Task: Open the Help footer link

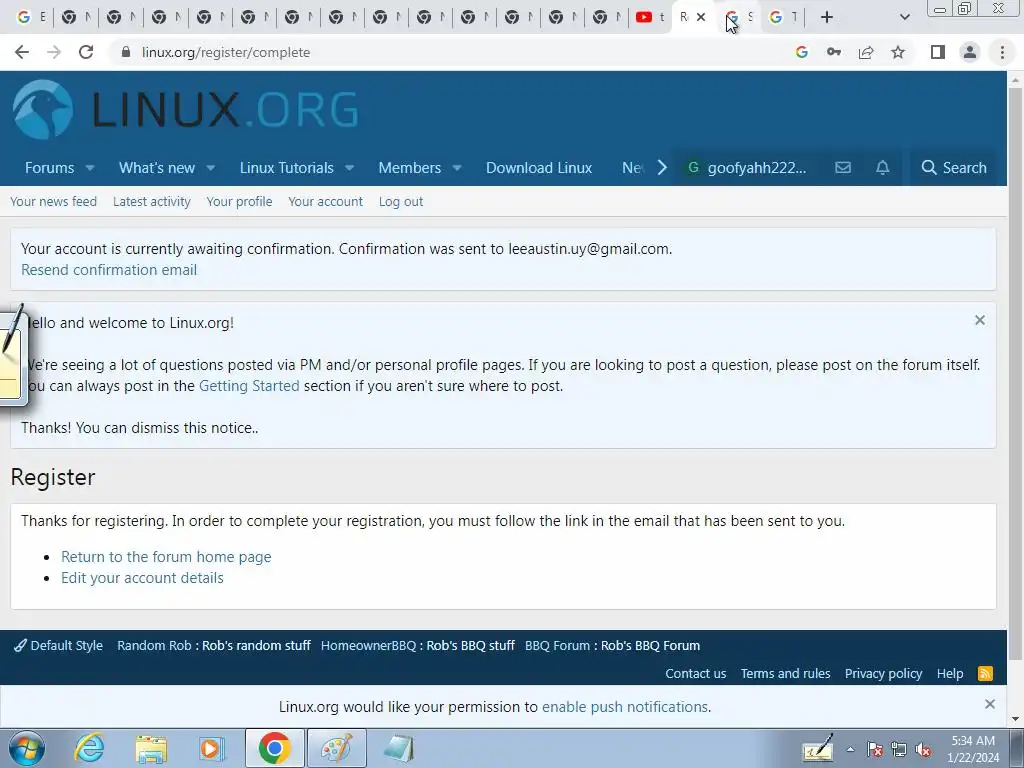Action: coord(950,673)
